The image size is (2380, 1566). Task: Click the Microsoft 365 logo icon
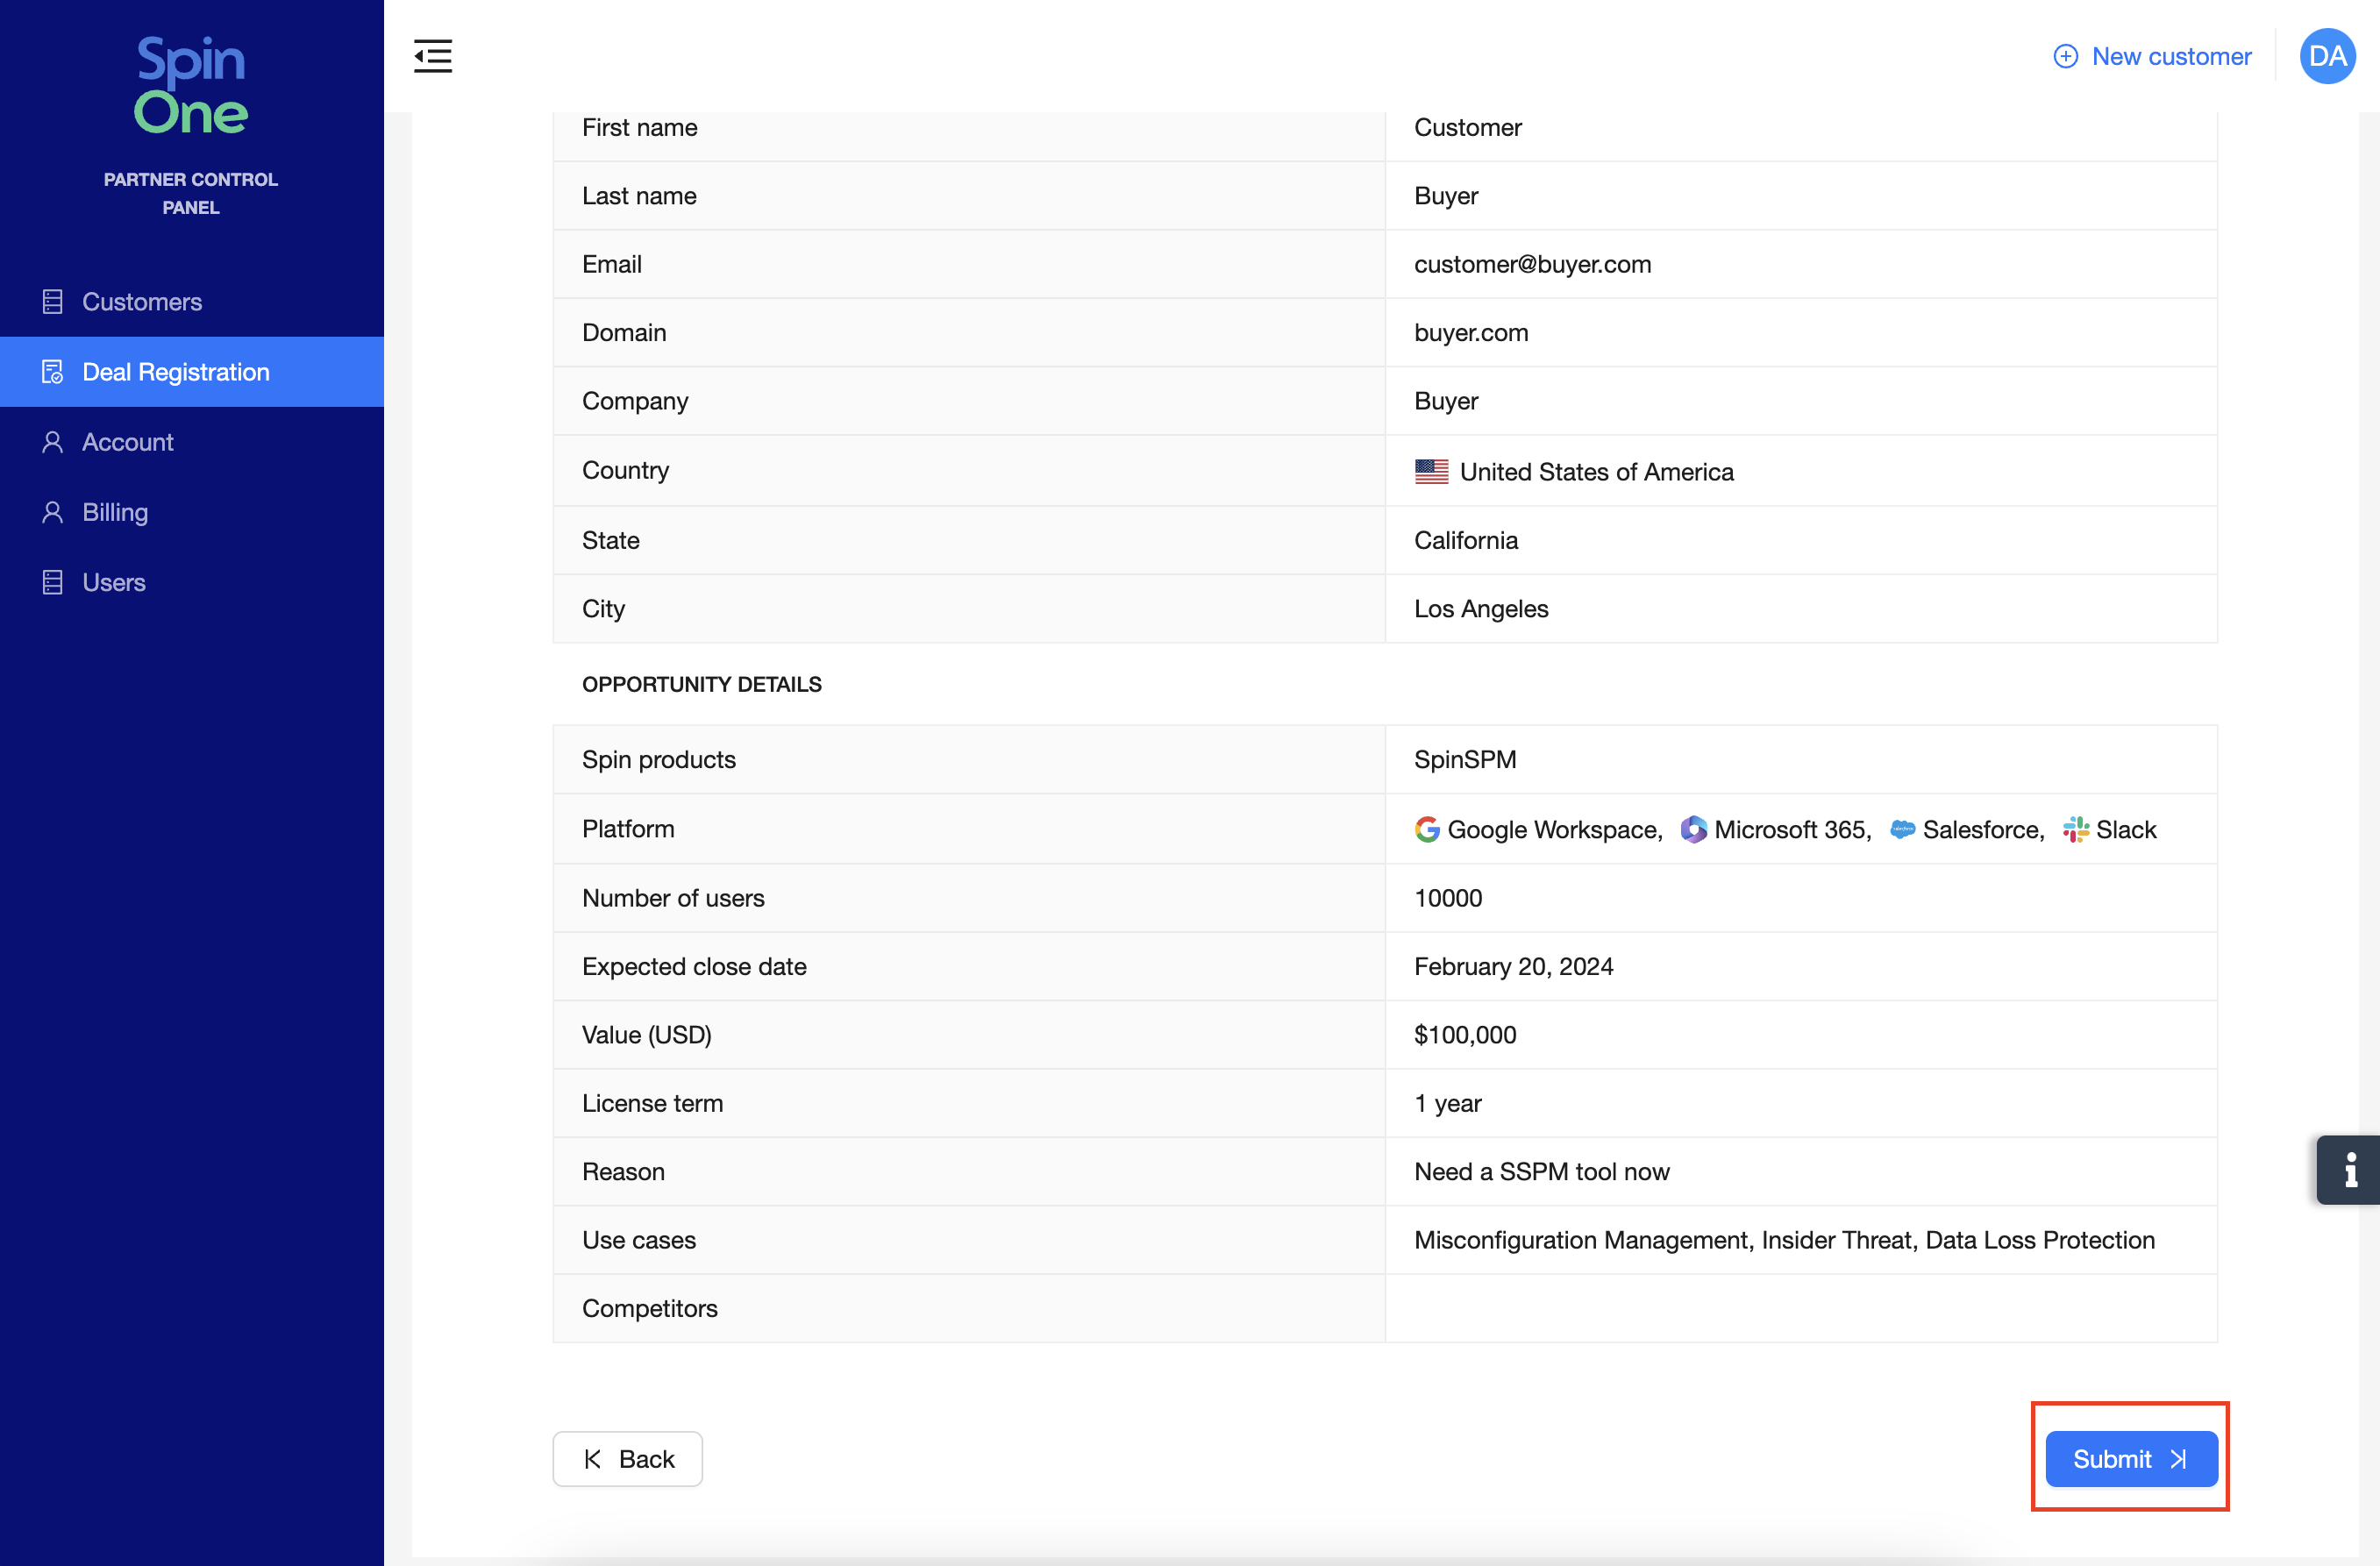[1693, 829]
